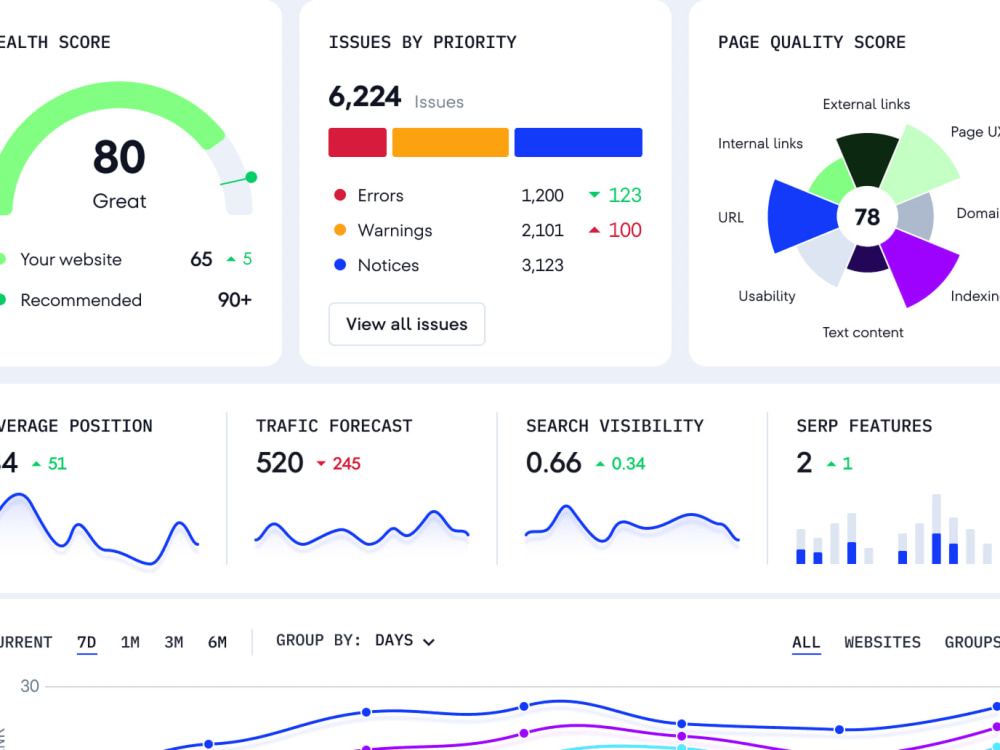The width and height of the screenshot is (1000, 750).
Task: Click the Search Visibility line chart
Action: pyautogui.click(x=632, y=524)
